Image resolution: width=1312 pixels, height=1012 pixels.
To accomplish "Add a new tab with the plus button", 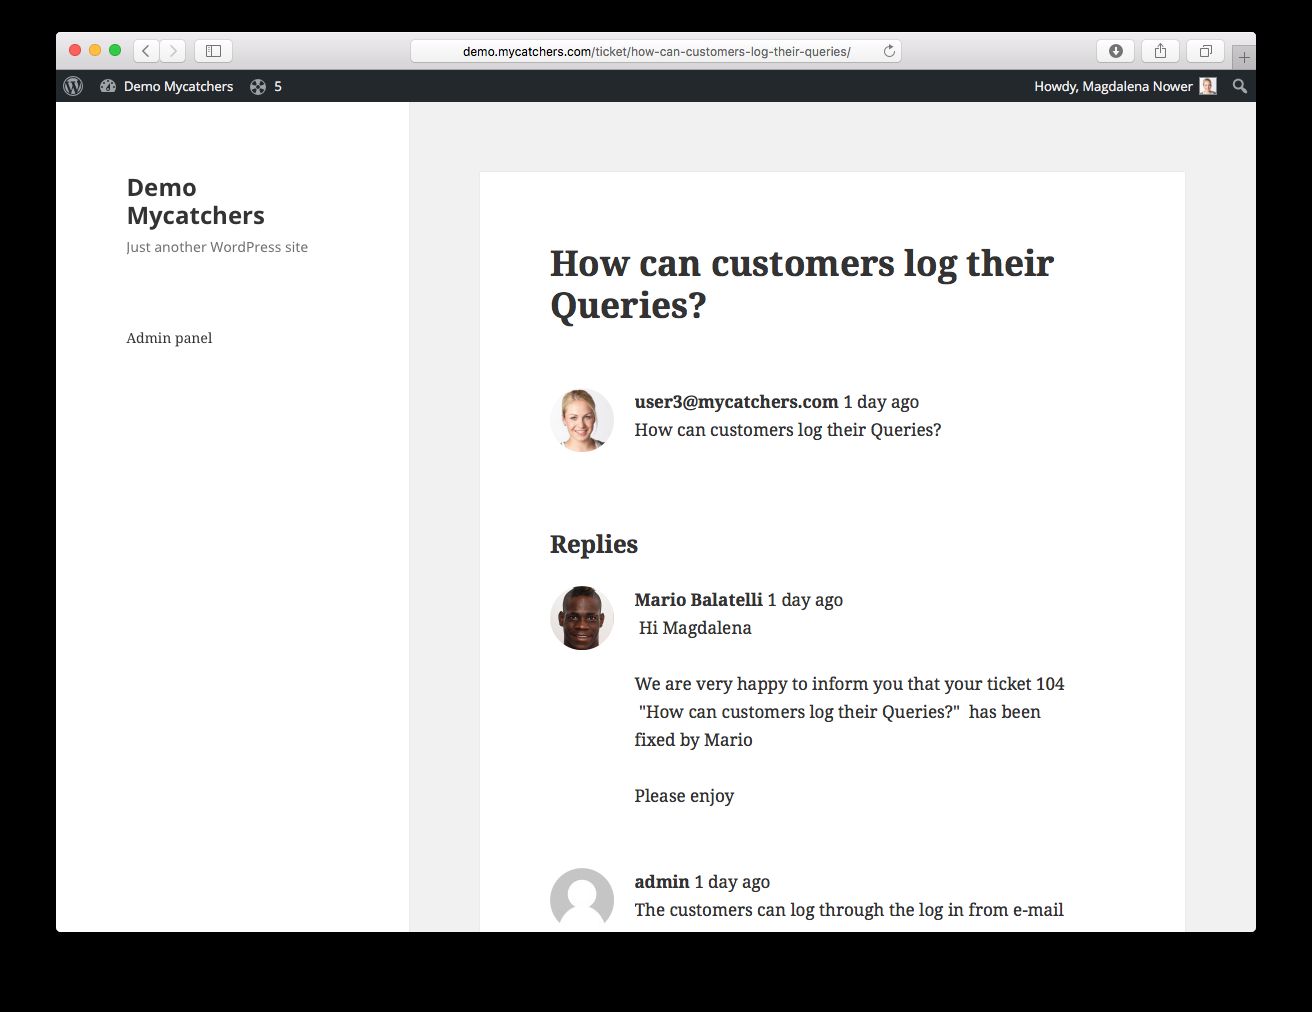I will pos(1244,57).
